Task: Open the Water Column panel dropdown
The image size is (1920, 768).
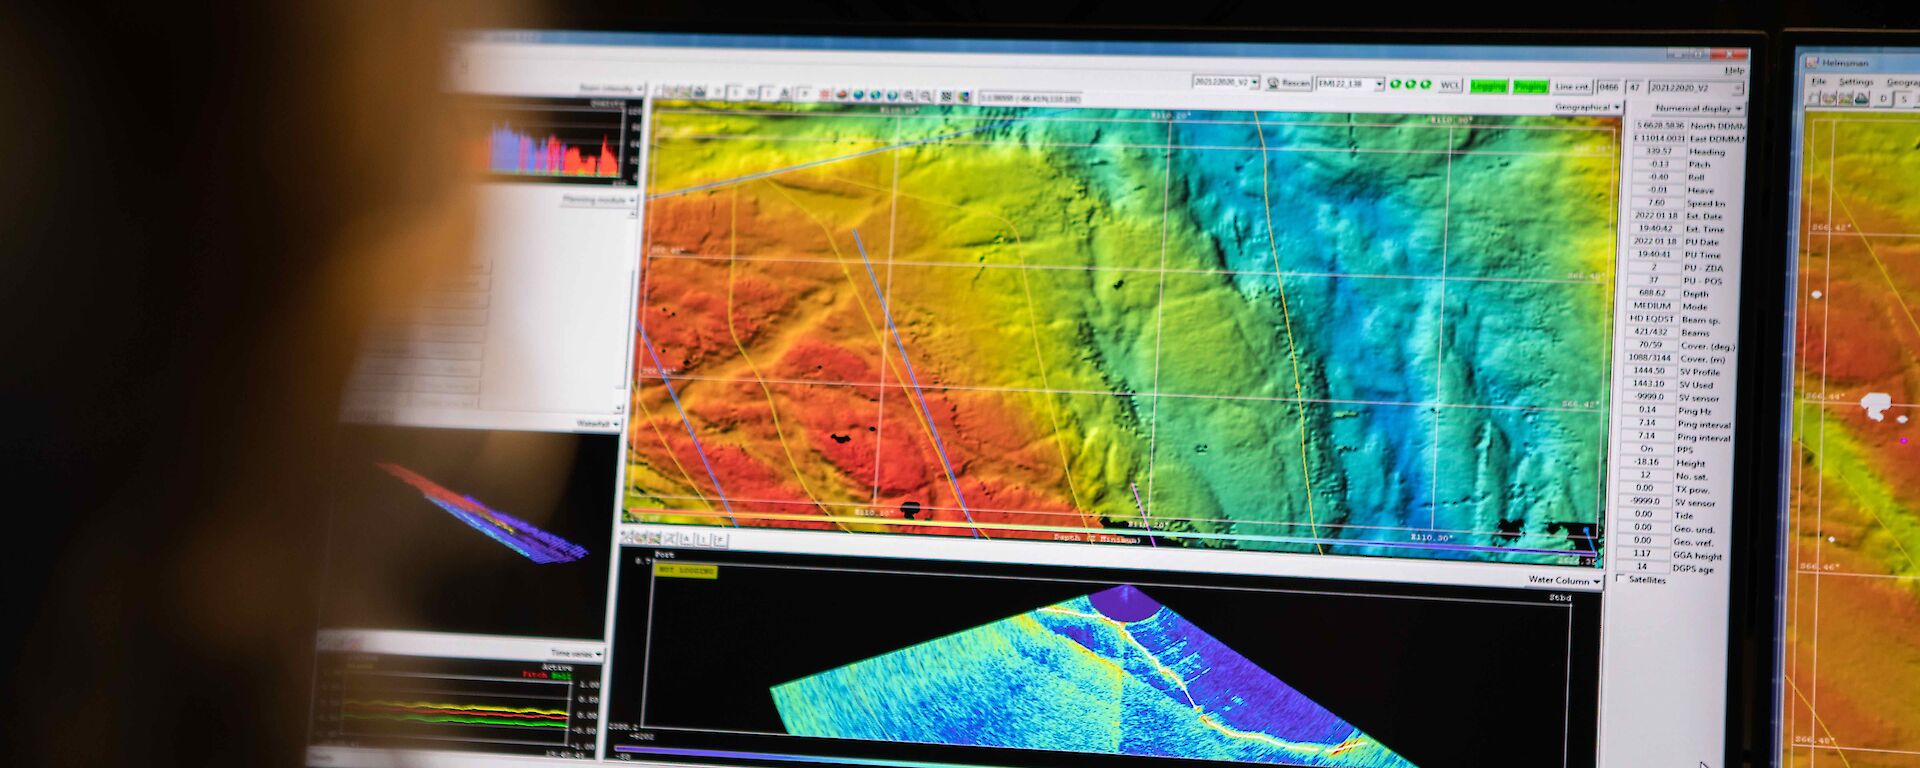Action: point(1564,580)
